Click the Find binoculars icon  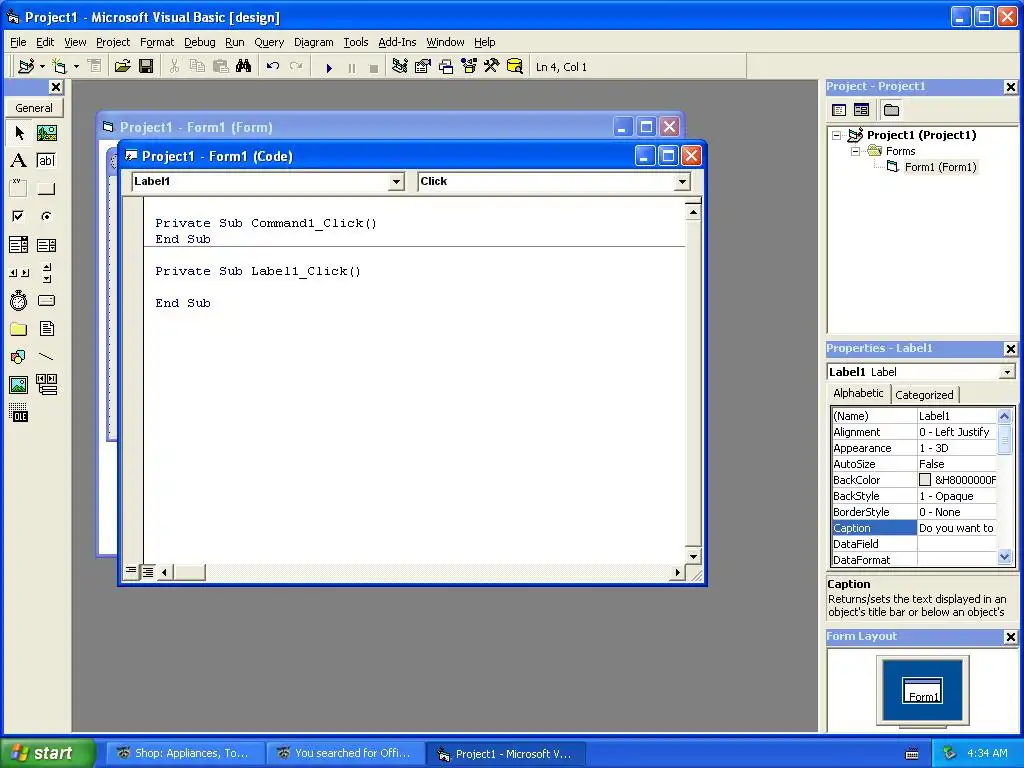click(x=244, y=66)
